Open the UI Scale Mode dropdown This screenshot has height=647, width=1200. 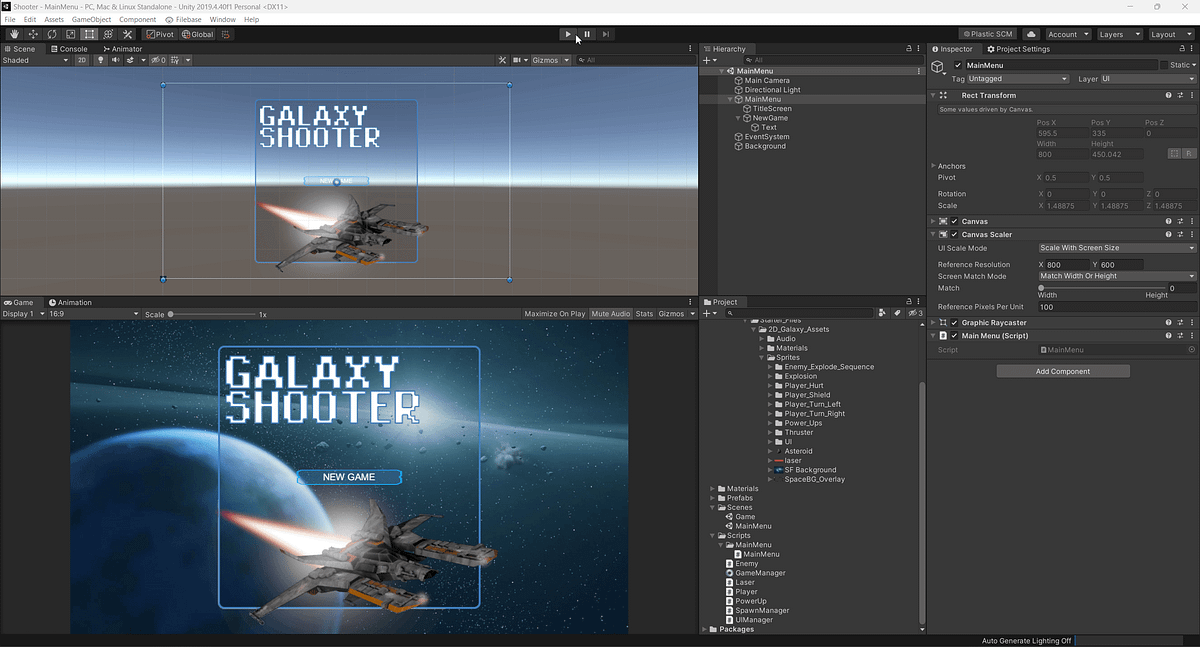coord(1115,247)
